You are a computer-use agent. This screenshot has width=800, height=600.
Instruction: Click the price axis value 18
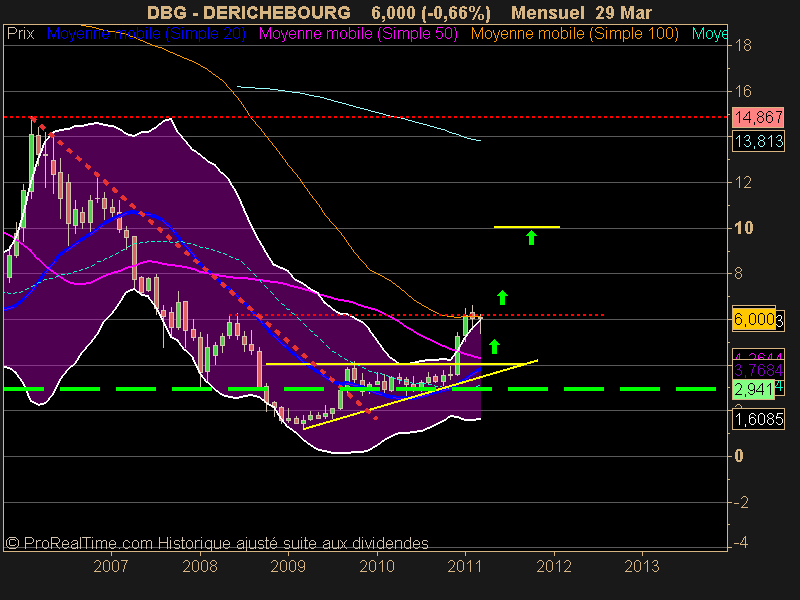(743, 45)
